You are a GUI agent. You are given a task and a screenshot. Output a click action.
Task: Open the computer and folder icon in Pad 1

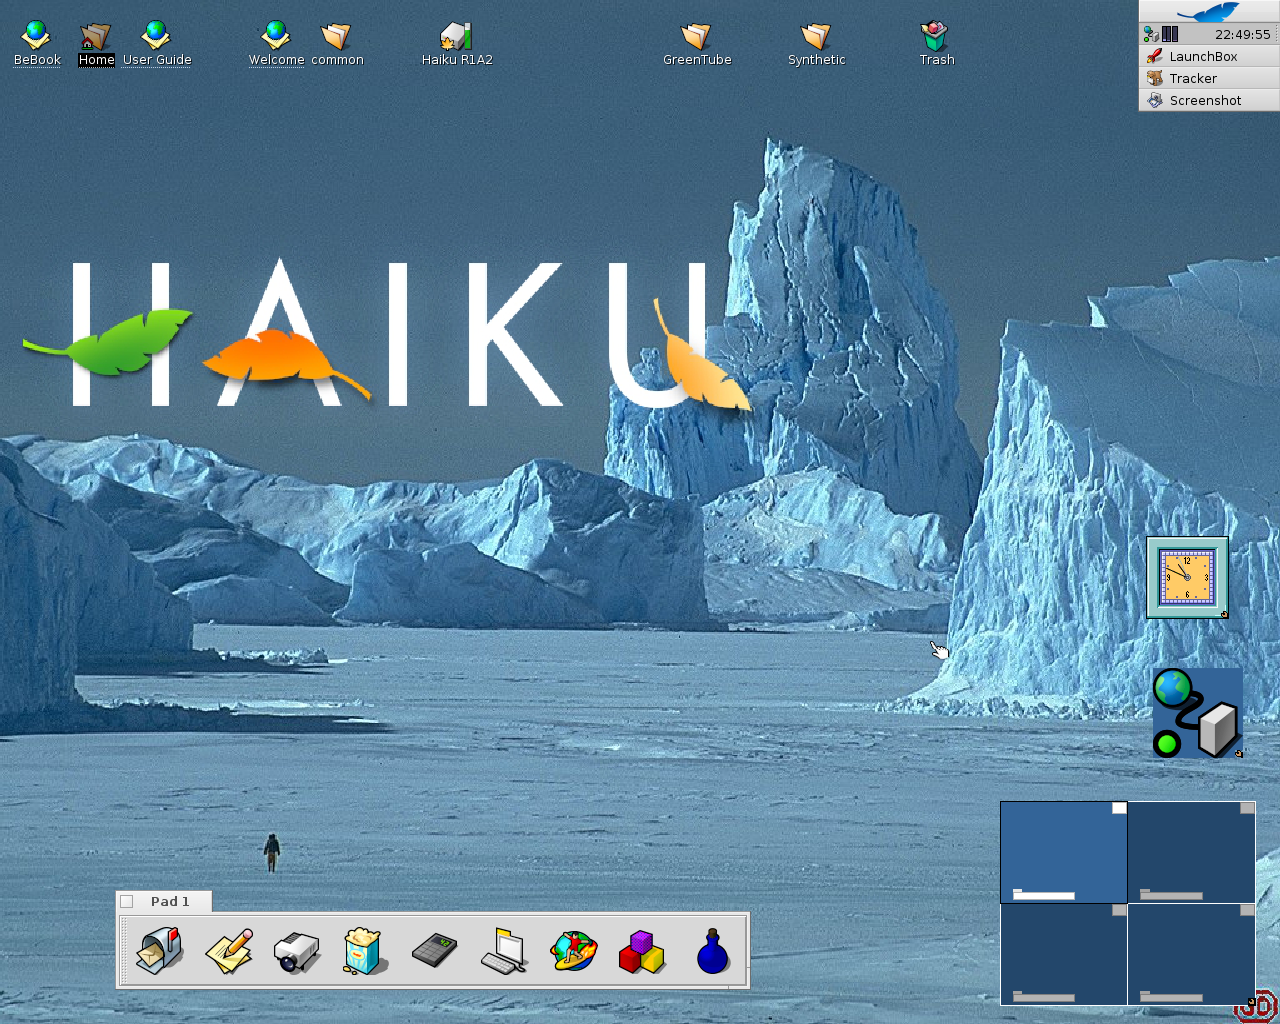tap(504, 950)
